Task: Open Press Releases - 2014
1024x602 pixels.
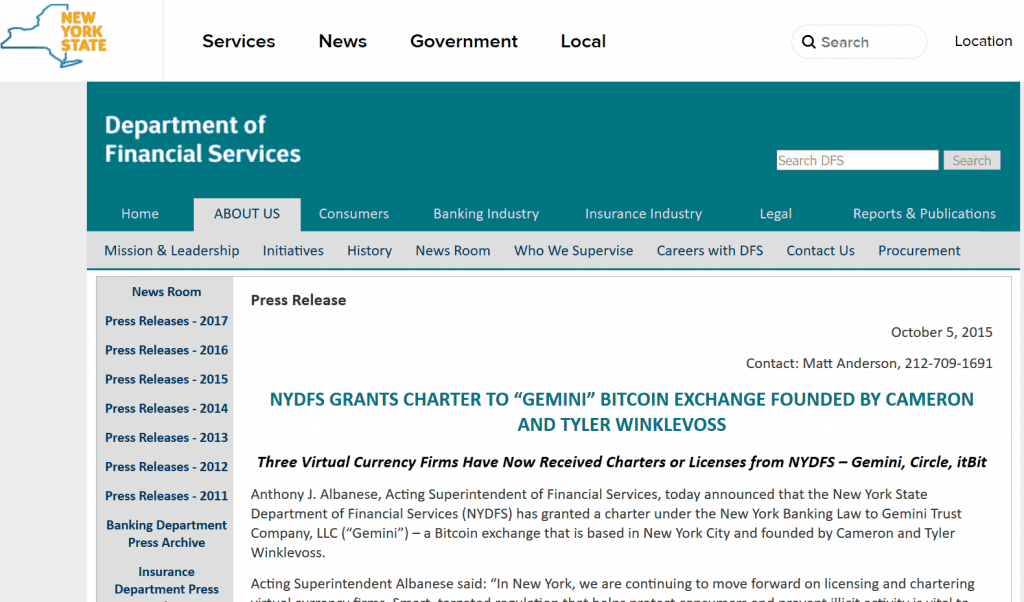Action: 167,409
